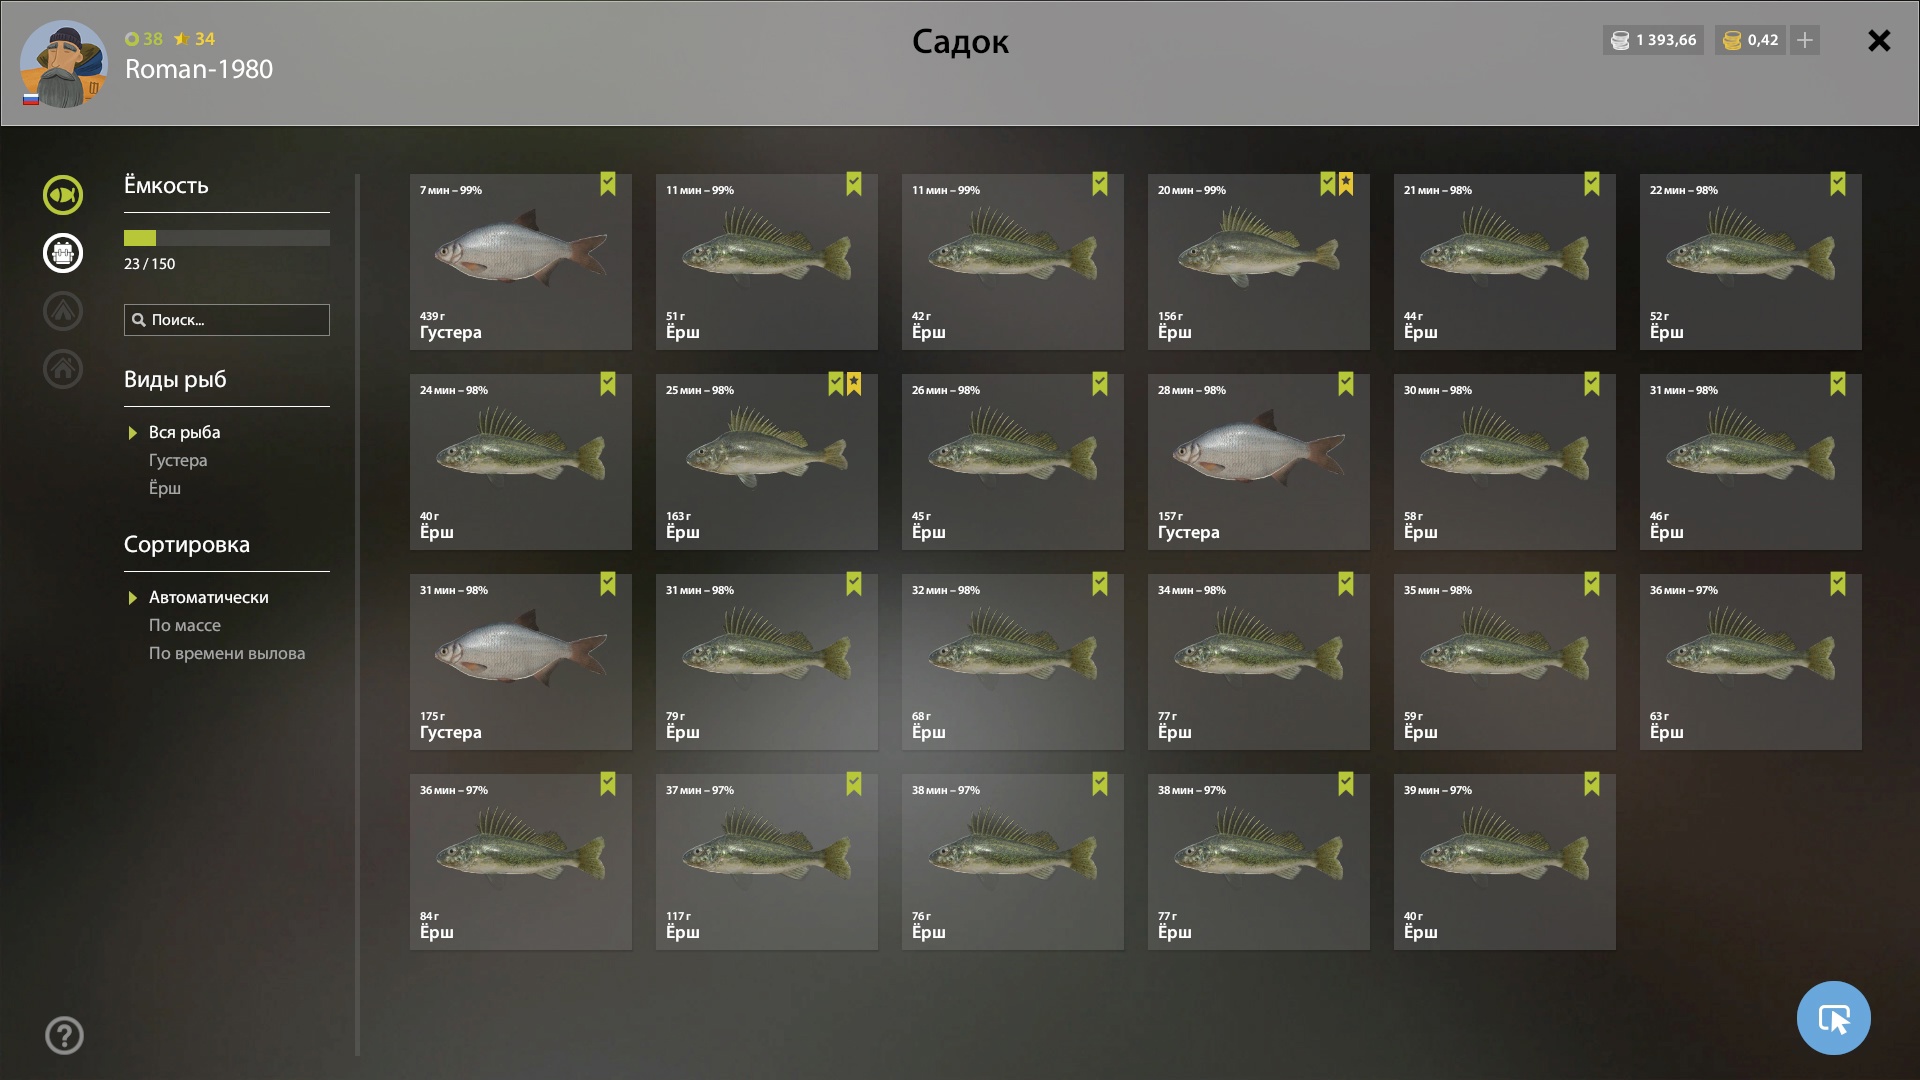The image size is (1920, 1080).
Task: Filter fish species by Густера
Action: pos(178,460)
